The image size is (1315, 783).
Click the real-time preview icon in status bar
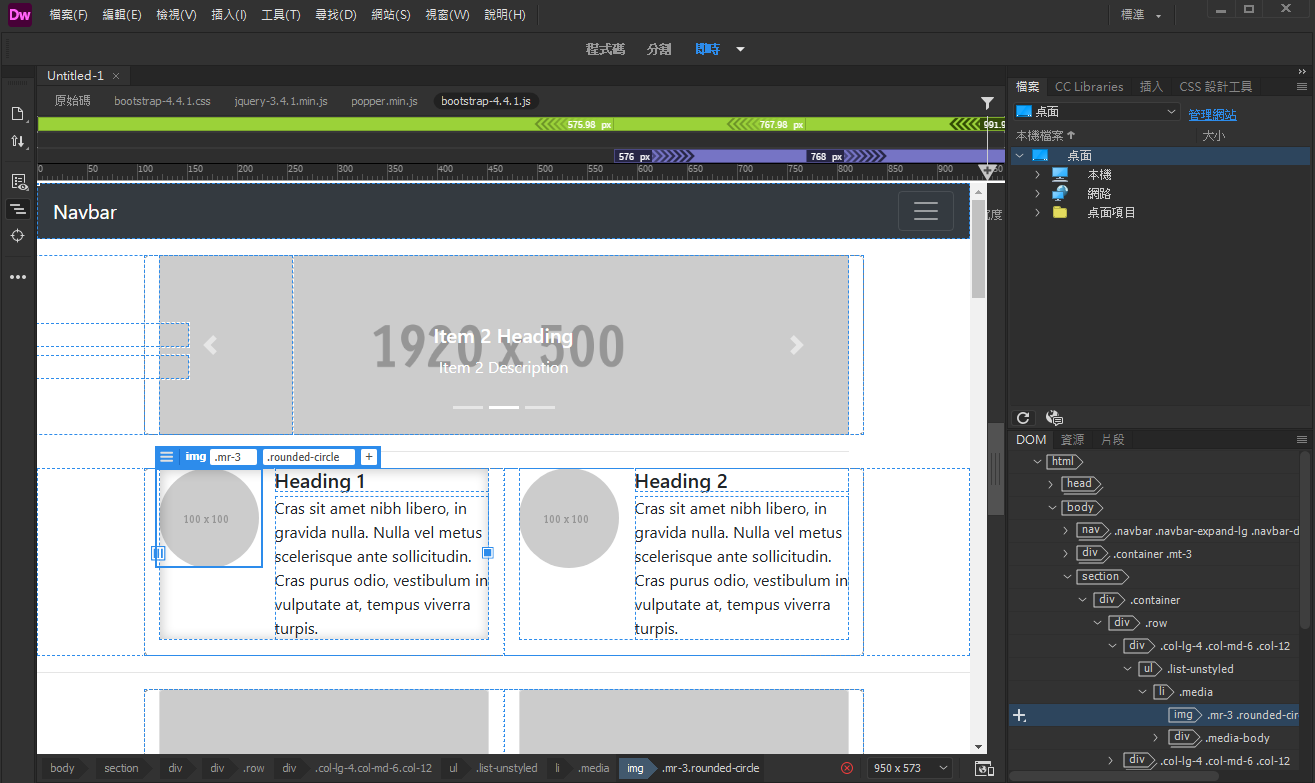984,768
